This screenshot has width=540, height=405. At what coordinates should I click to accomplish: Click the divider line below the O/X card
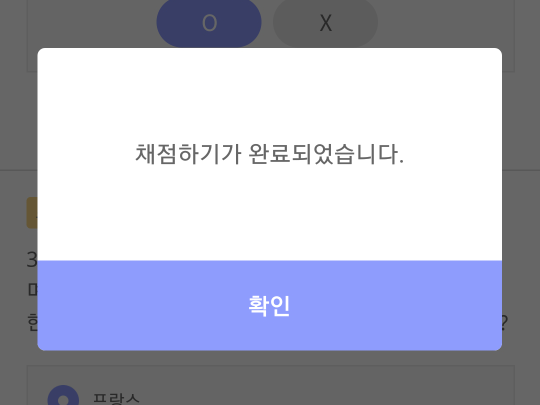(x=19, y=170)
